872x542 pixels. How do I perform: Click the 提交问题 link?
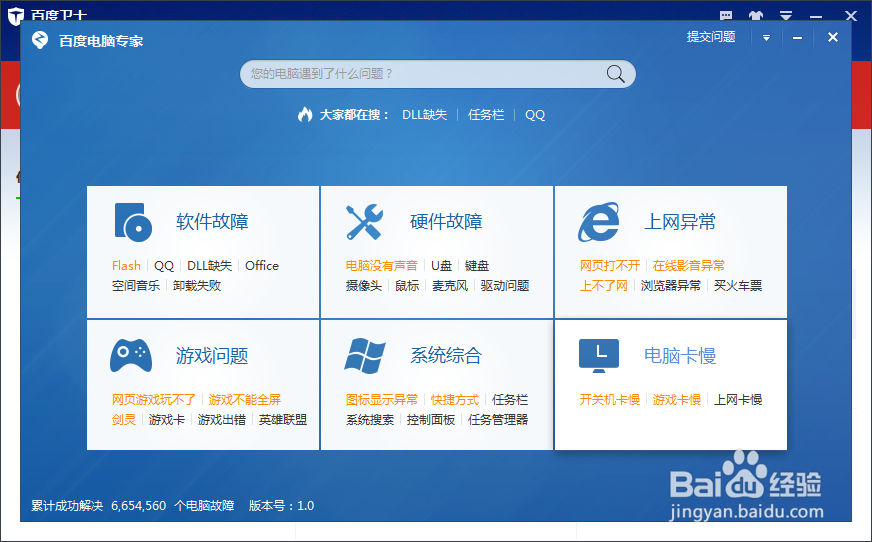[x=711, y=37]
